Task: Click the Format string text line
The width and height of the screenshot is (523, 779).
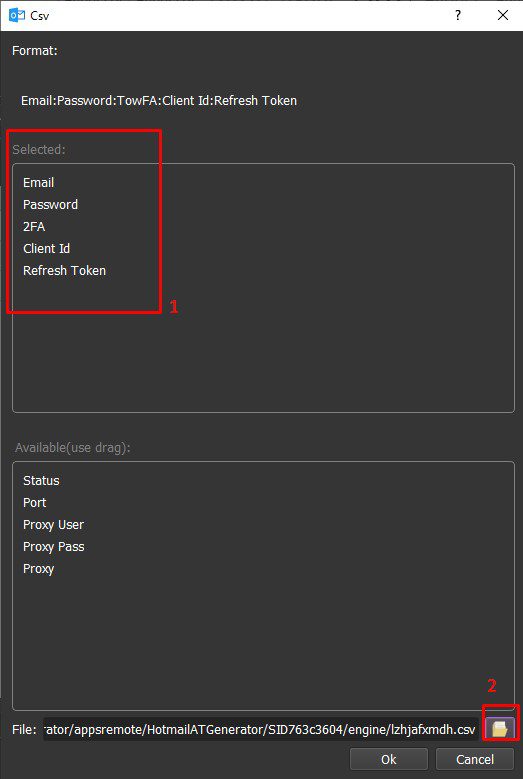Action: [159, 101]
